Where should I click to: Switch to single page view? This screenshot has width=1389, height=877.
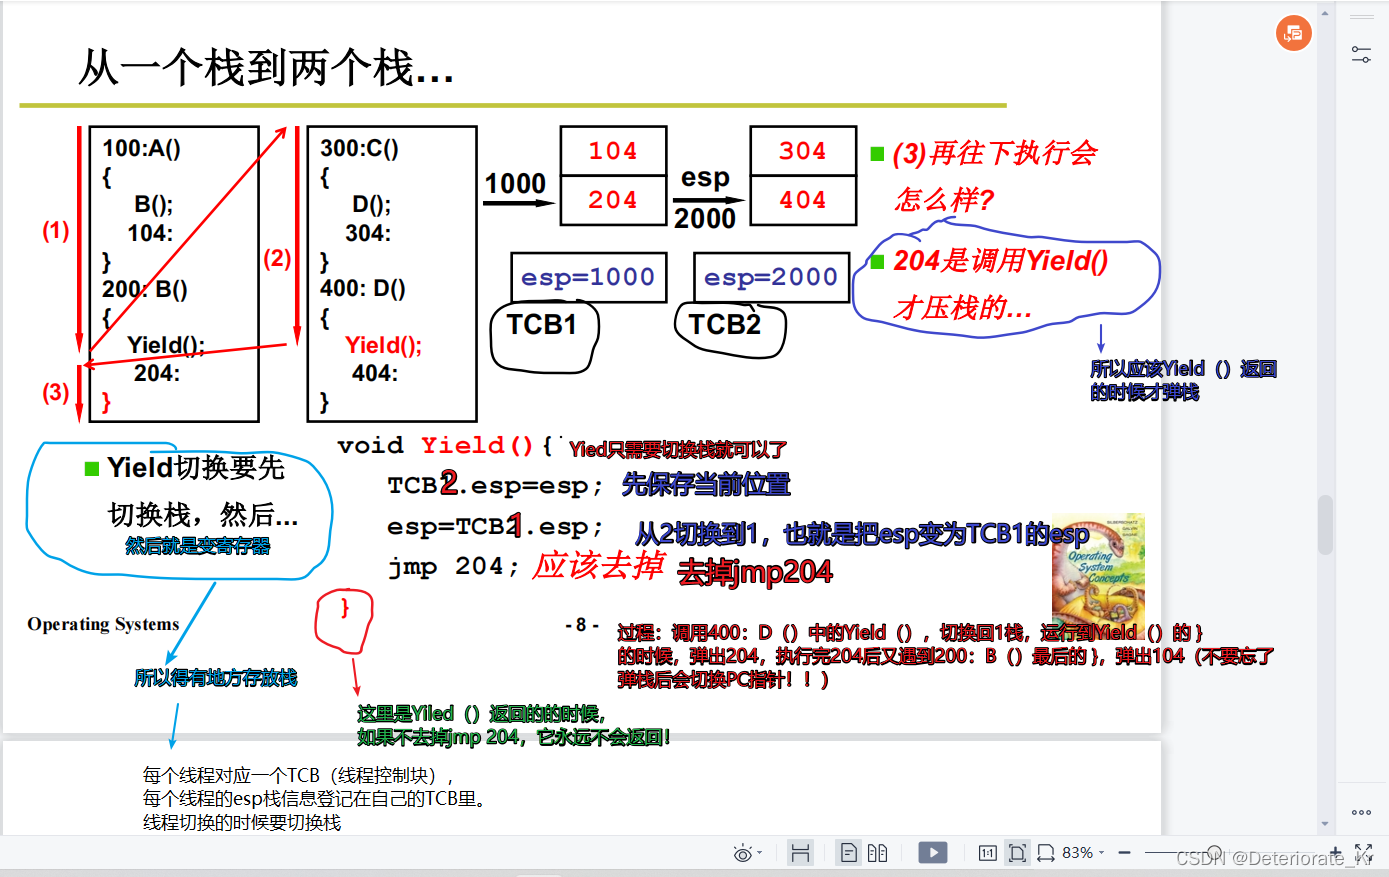848,853
